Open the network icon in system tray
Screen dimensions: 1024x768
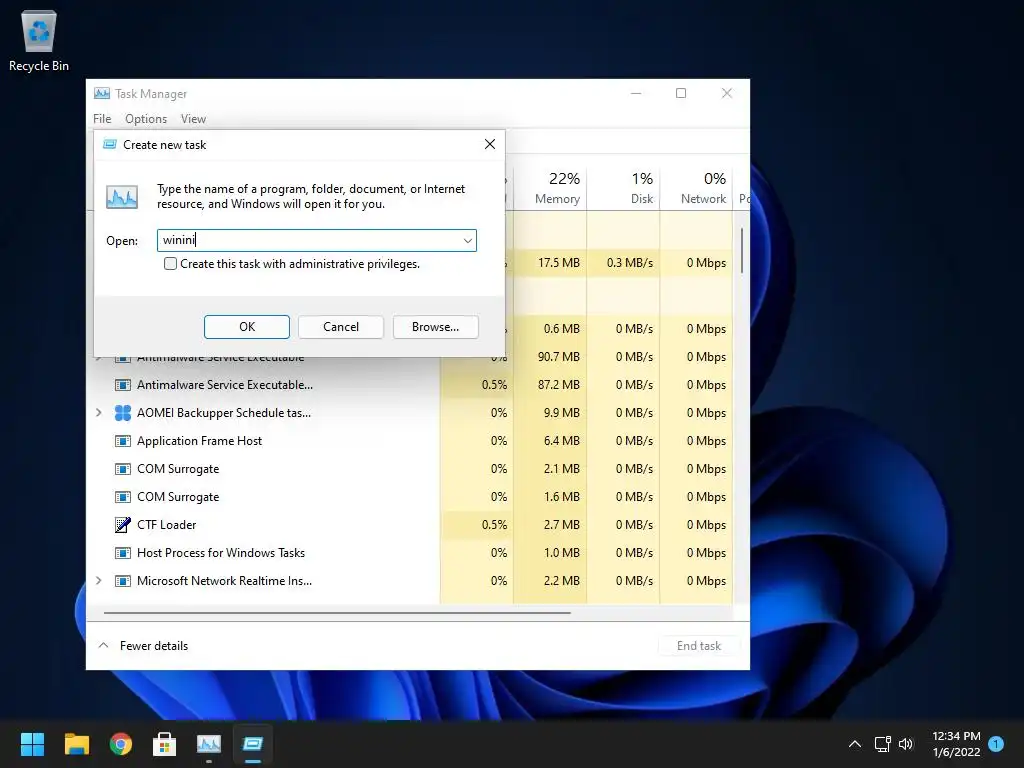[x=883, y=744]
